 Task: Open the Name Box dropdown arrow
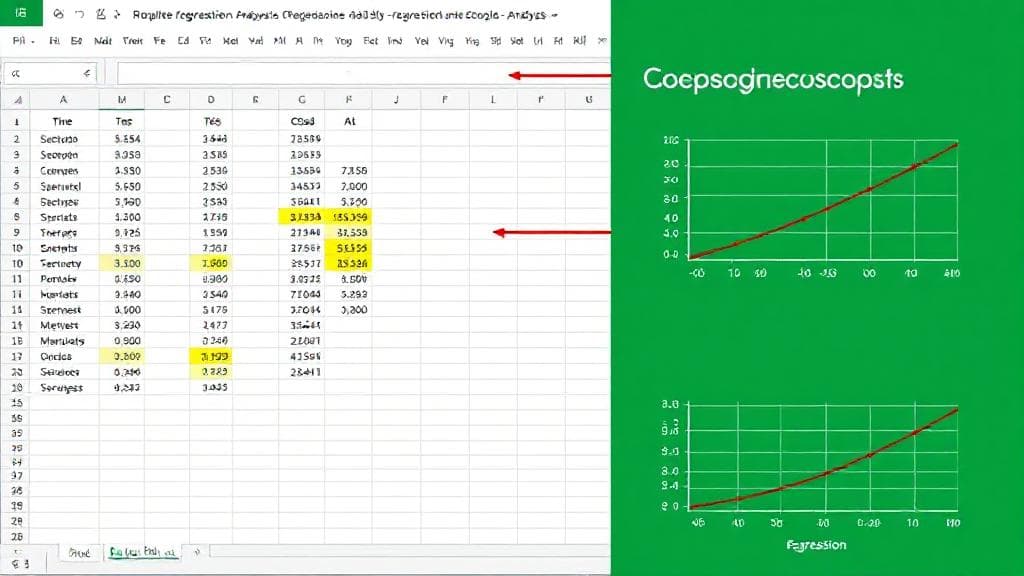click(88, 73)
